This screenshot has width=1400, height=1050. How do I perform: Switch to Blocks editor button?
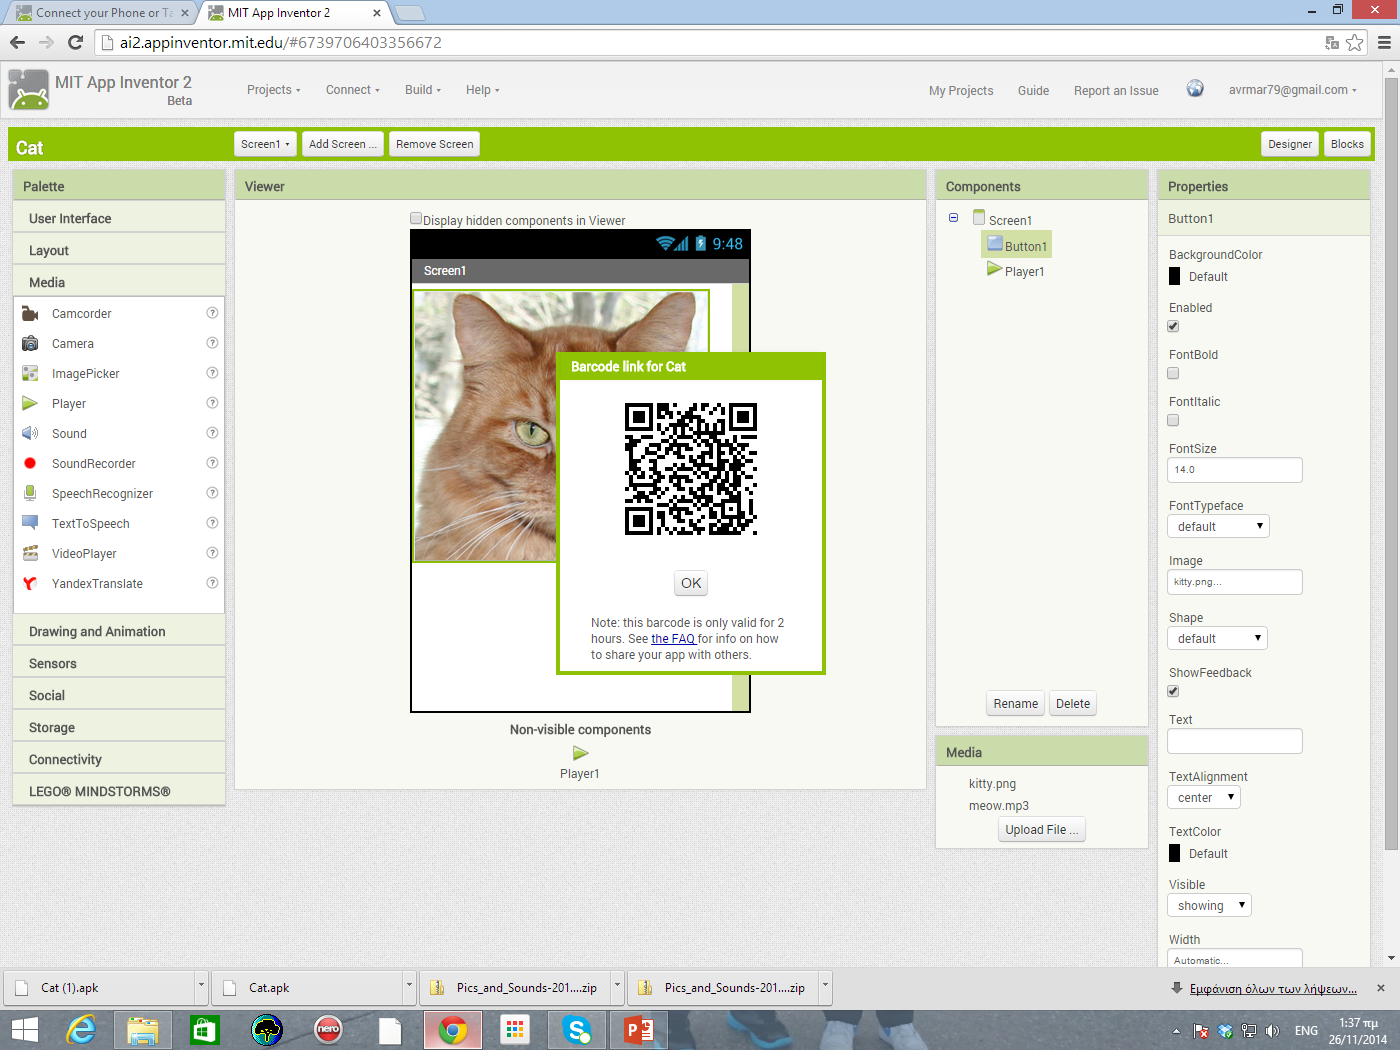pos(1347,144)
